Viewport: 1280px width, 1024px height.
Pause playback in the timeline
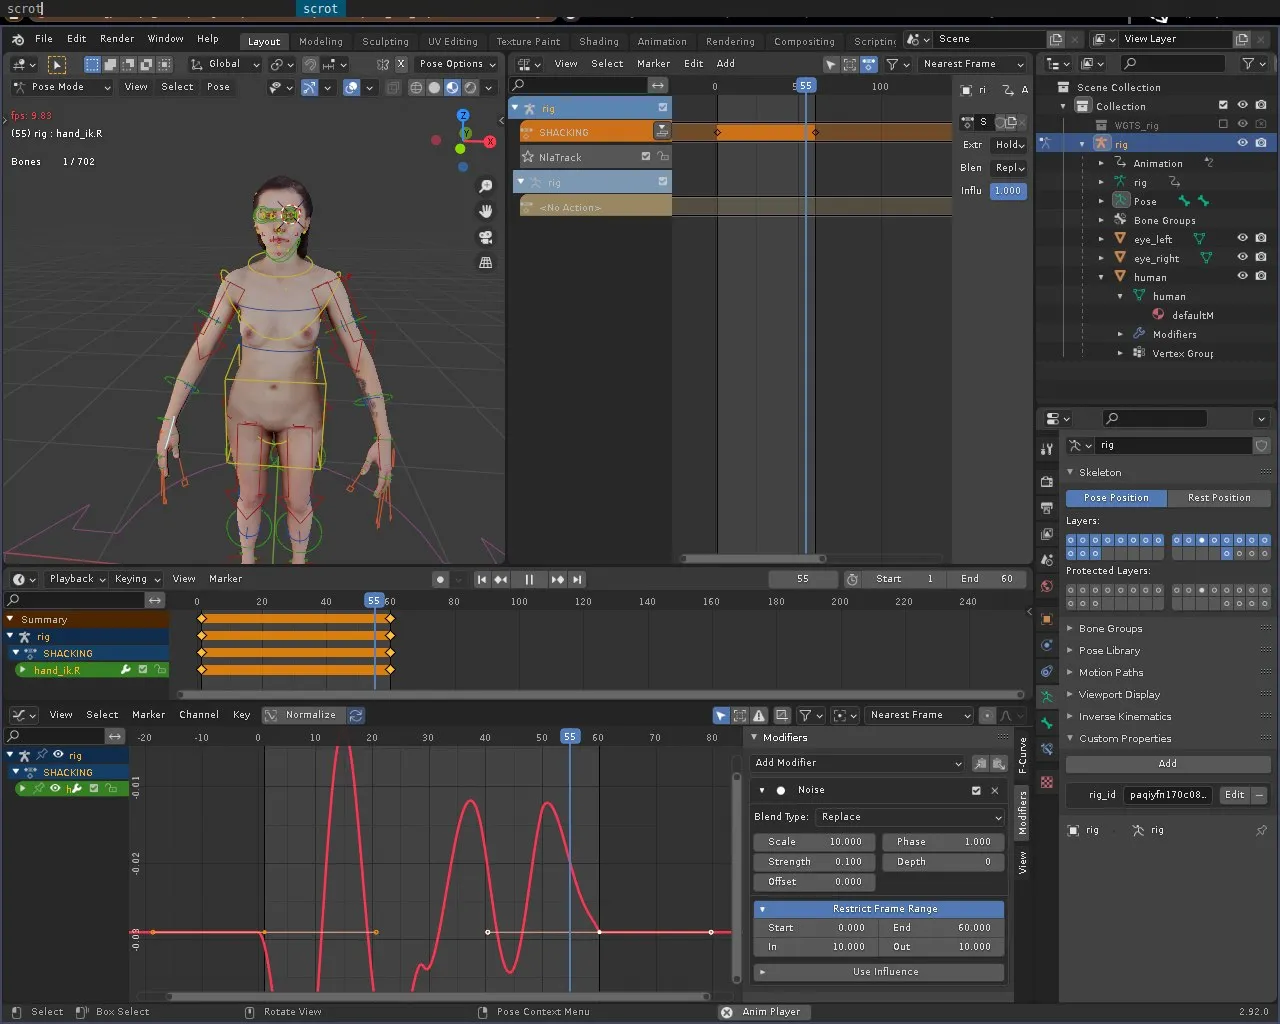[x=529, y=579]
